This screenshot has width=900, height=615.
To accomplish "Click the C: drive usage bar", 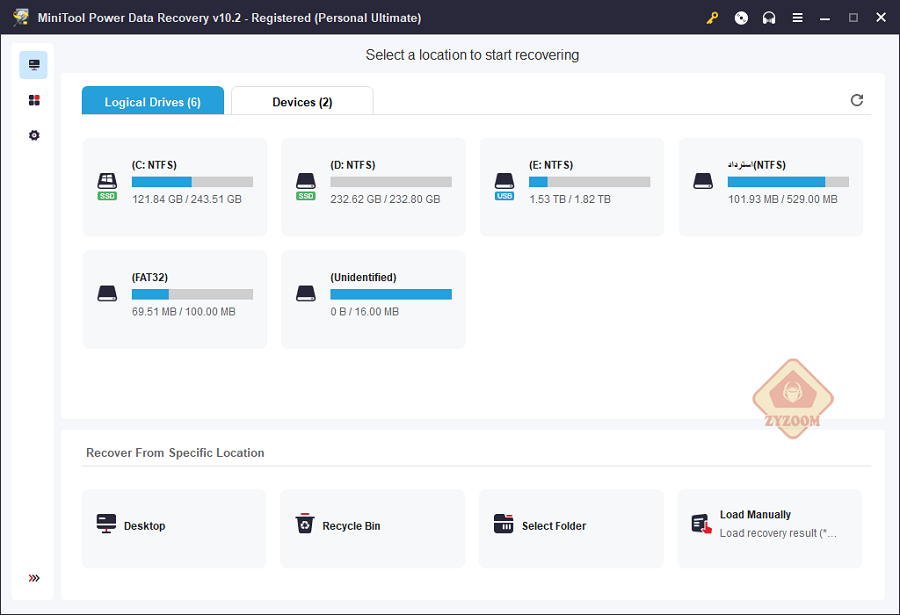I will coord(192,182).
